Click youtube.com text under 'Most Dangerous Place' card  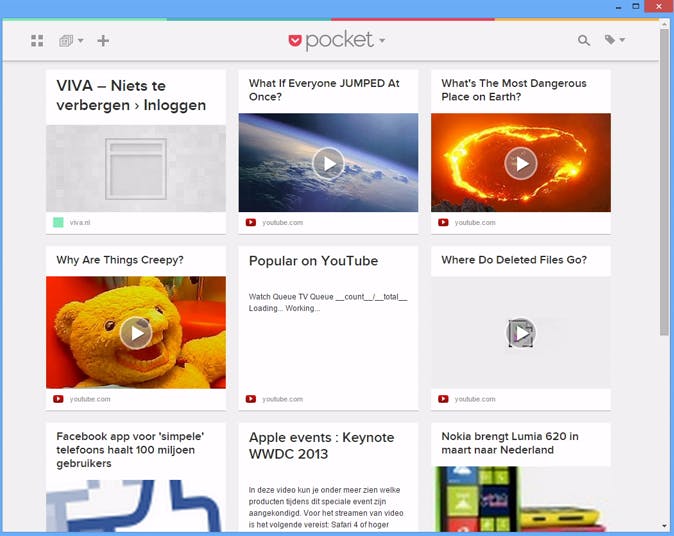coord(475,223)
